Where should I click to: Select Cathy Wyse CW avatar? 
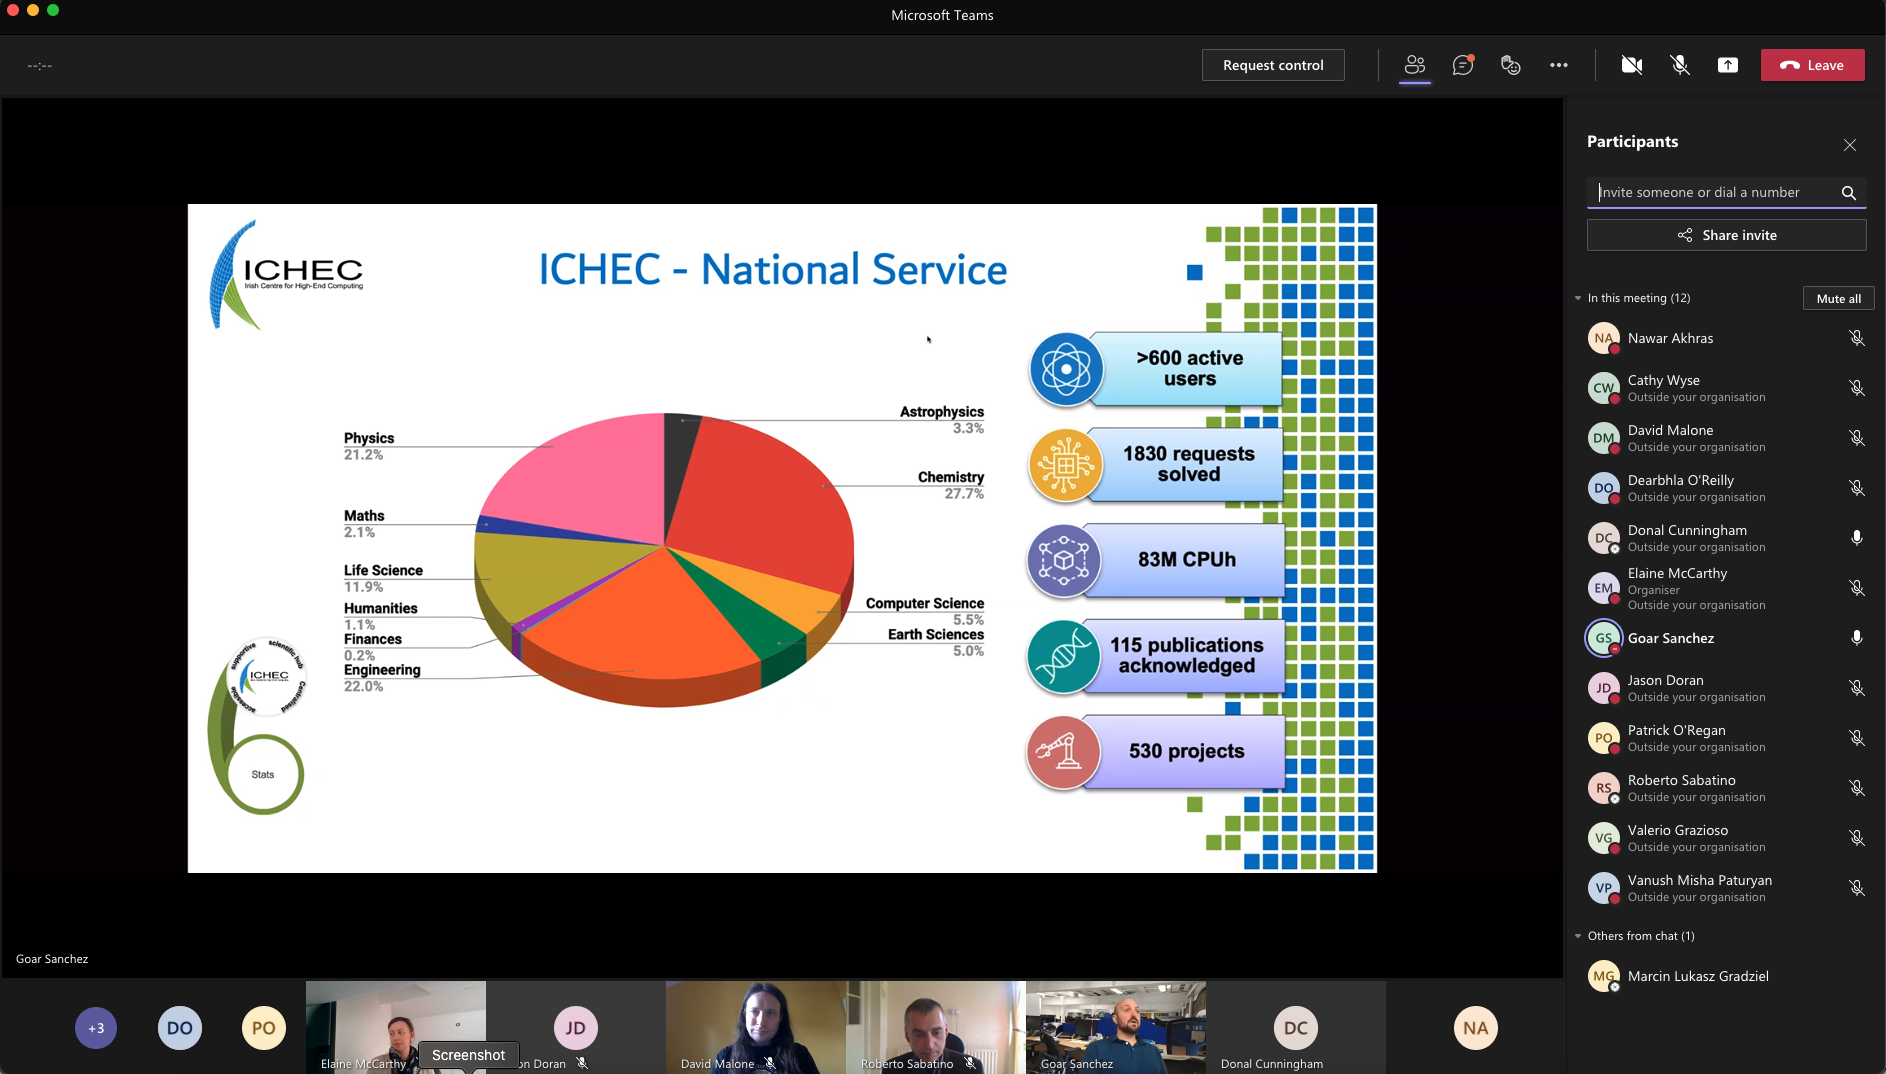1604,388
